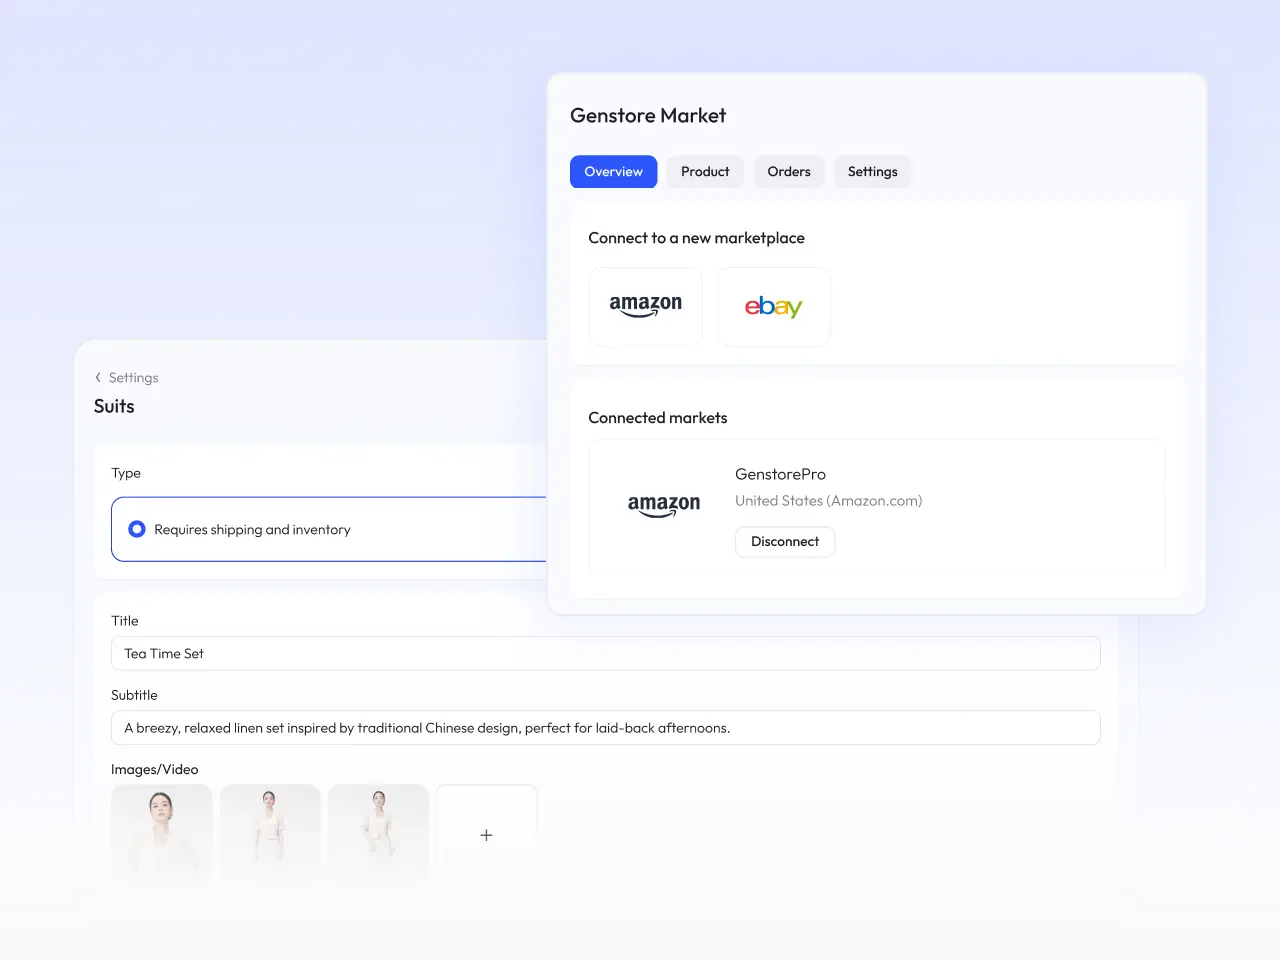
Task: Click the Genstore Market title
Action: 648,116
